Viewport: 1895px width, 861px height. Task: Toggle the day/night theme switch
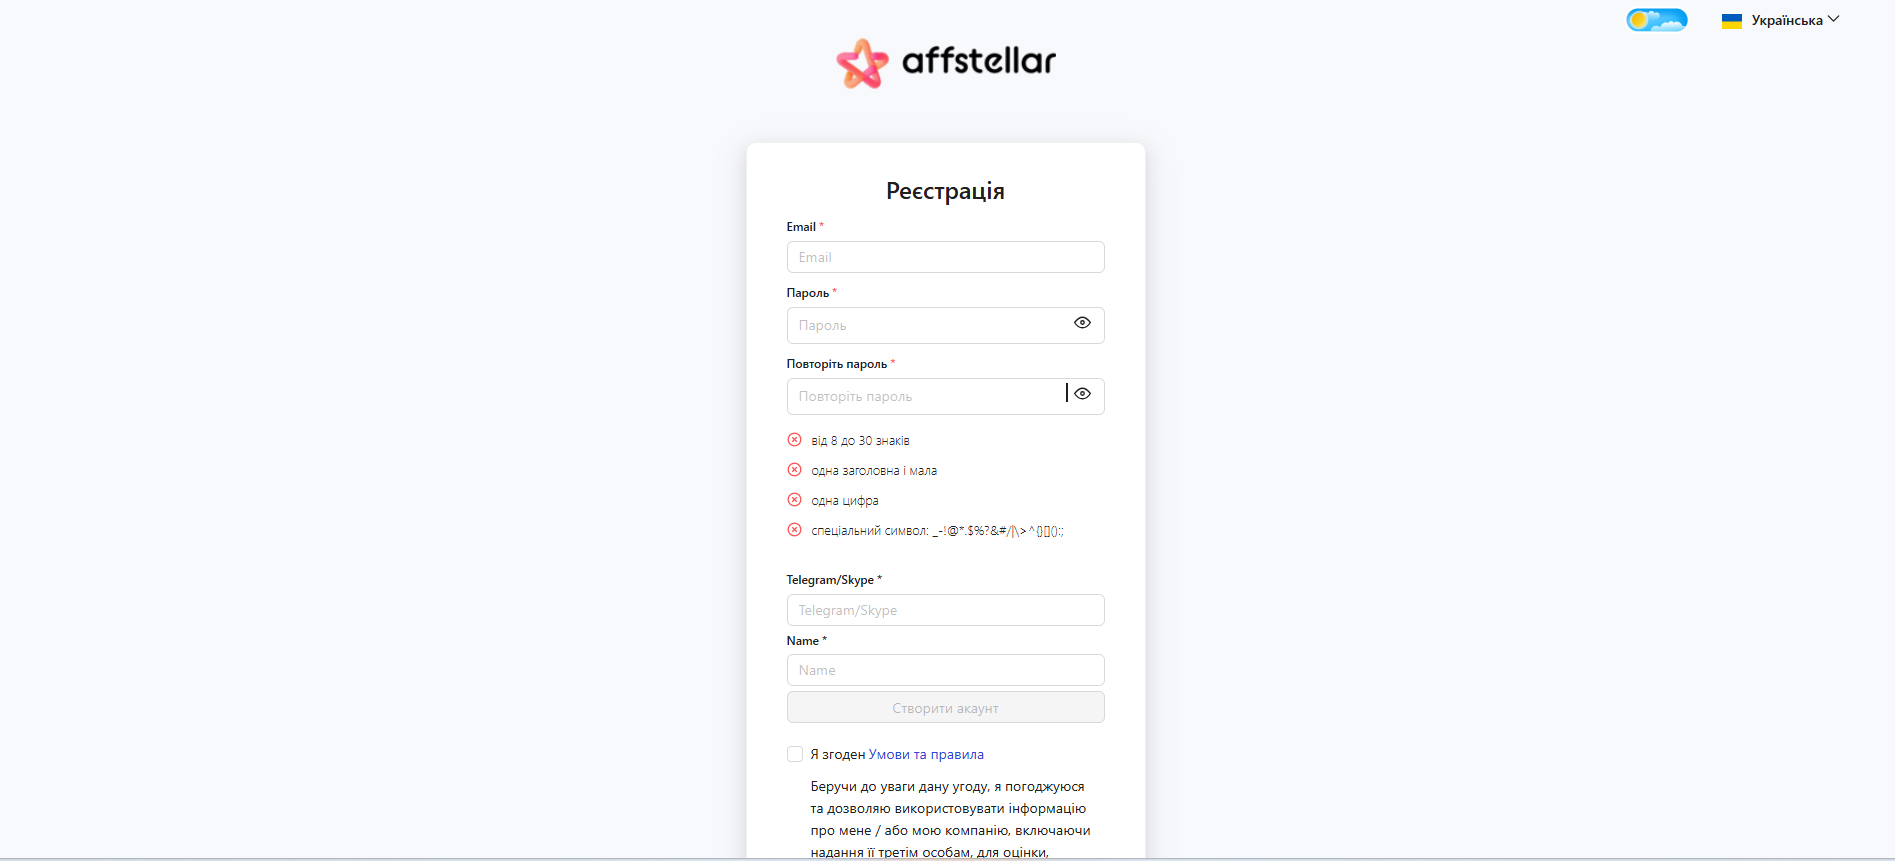pyautogui.click(x=1656, y=20)
